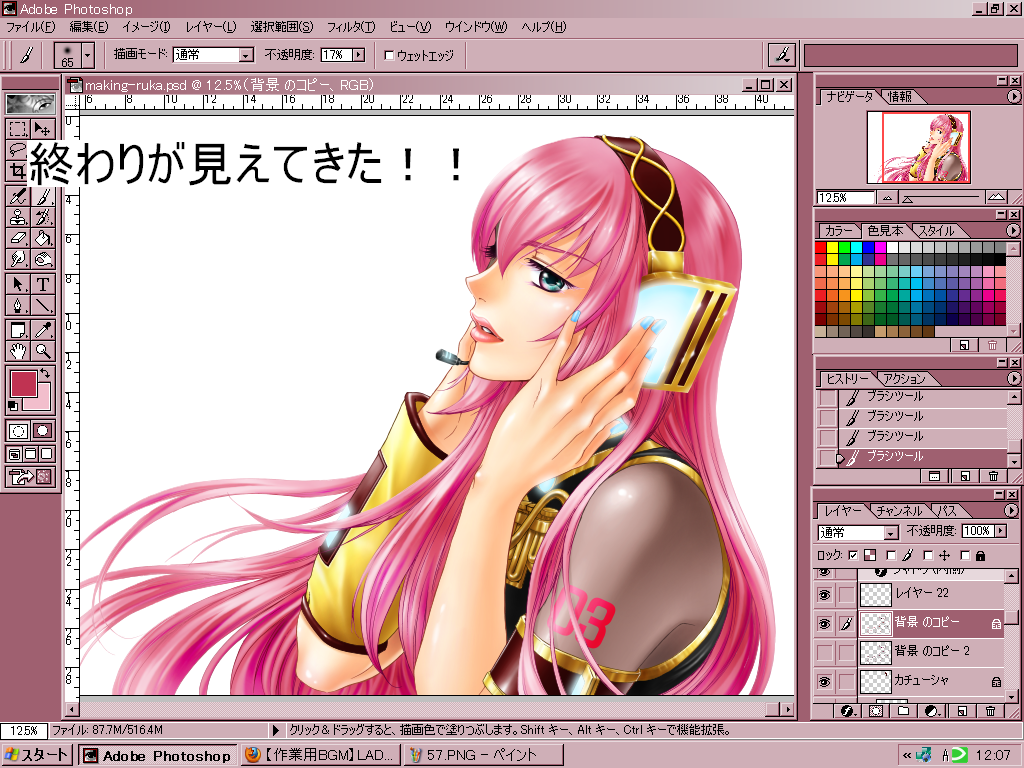Activate the Zoom magnifier tool
Image resolution: width=1024 pixels, height=768 pixels.
pos(43,351)
